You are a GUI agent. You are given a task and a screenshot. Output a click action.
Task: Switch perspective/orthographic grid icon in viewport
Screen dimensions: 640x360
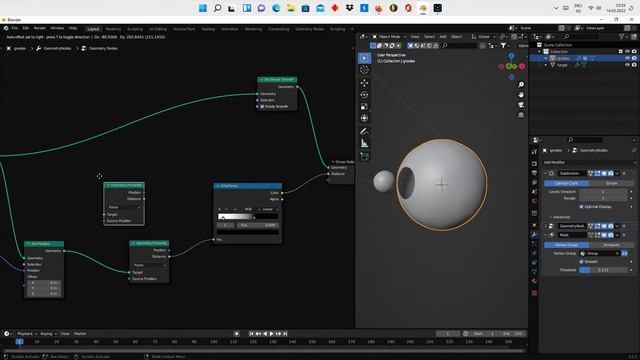tap(521, 115)
